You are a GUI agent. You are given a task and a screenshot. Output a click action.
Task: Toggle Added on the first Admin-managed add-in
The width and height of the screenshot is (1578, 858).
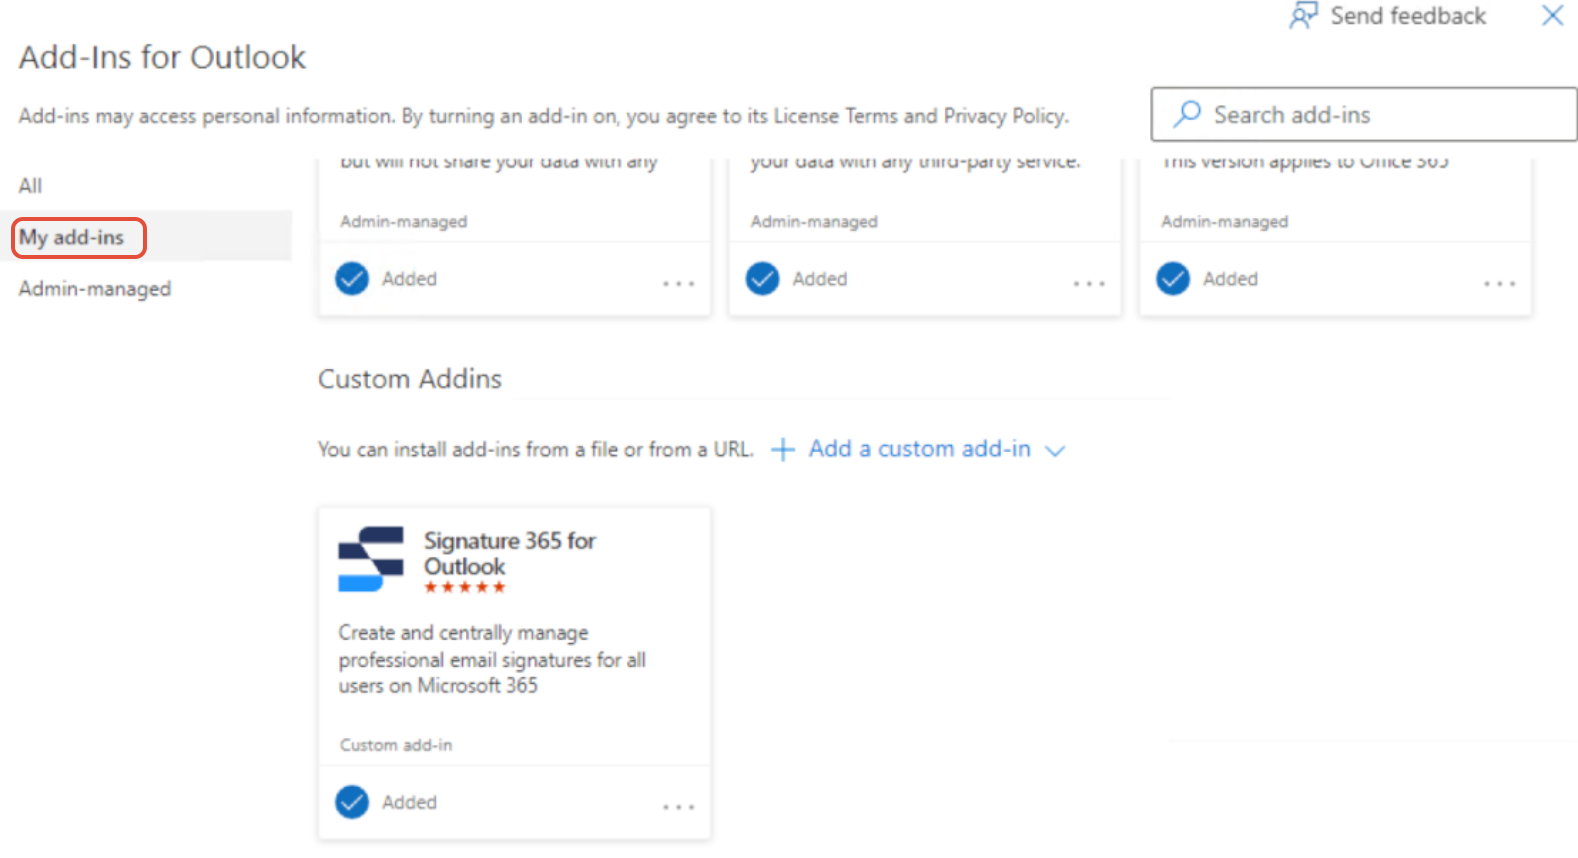tap(351, 279)
